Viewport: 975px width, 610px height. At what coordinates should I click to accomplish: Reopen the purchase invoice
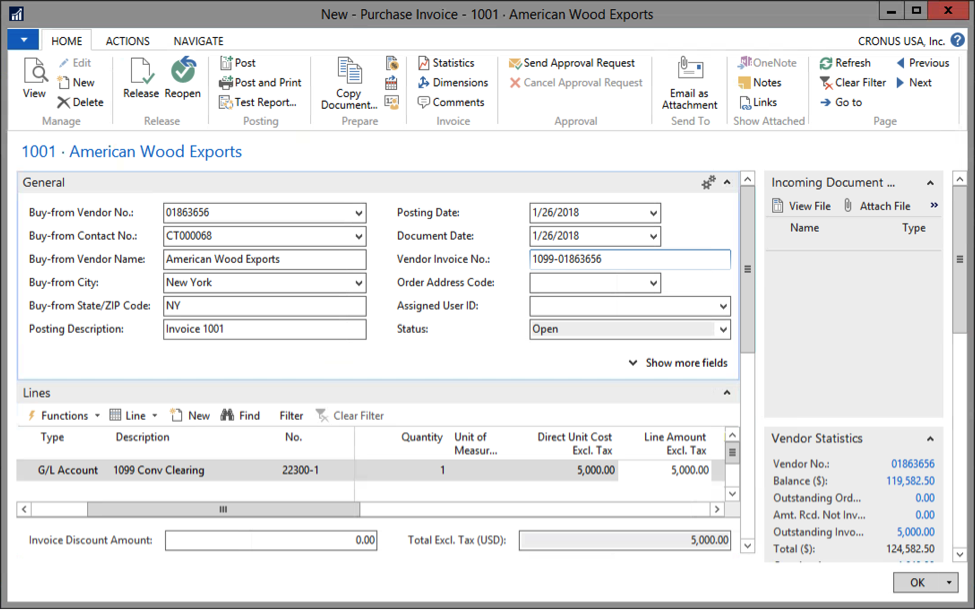pyautogui.click(x=183, y=78)
